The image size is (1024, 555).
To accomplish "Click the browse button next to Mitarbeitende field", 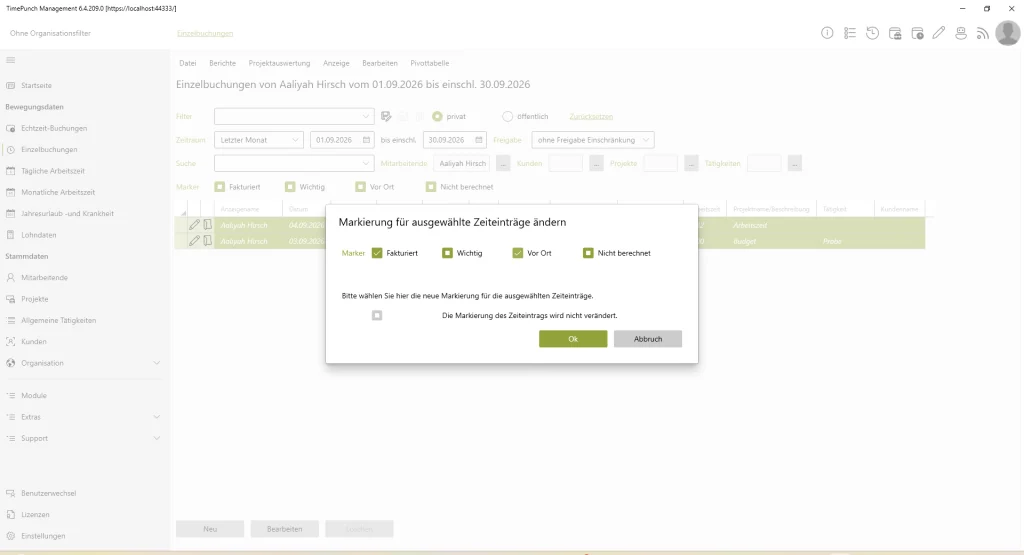I will pyautogui.click(x=503, y=163).
